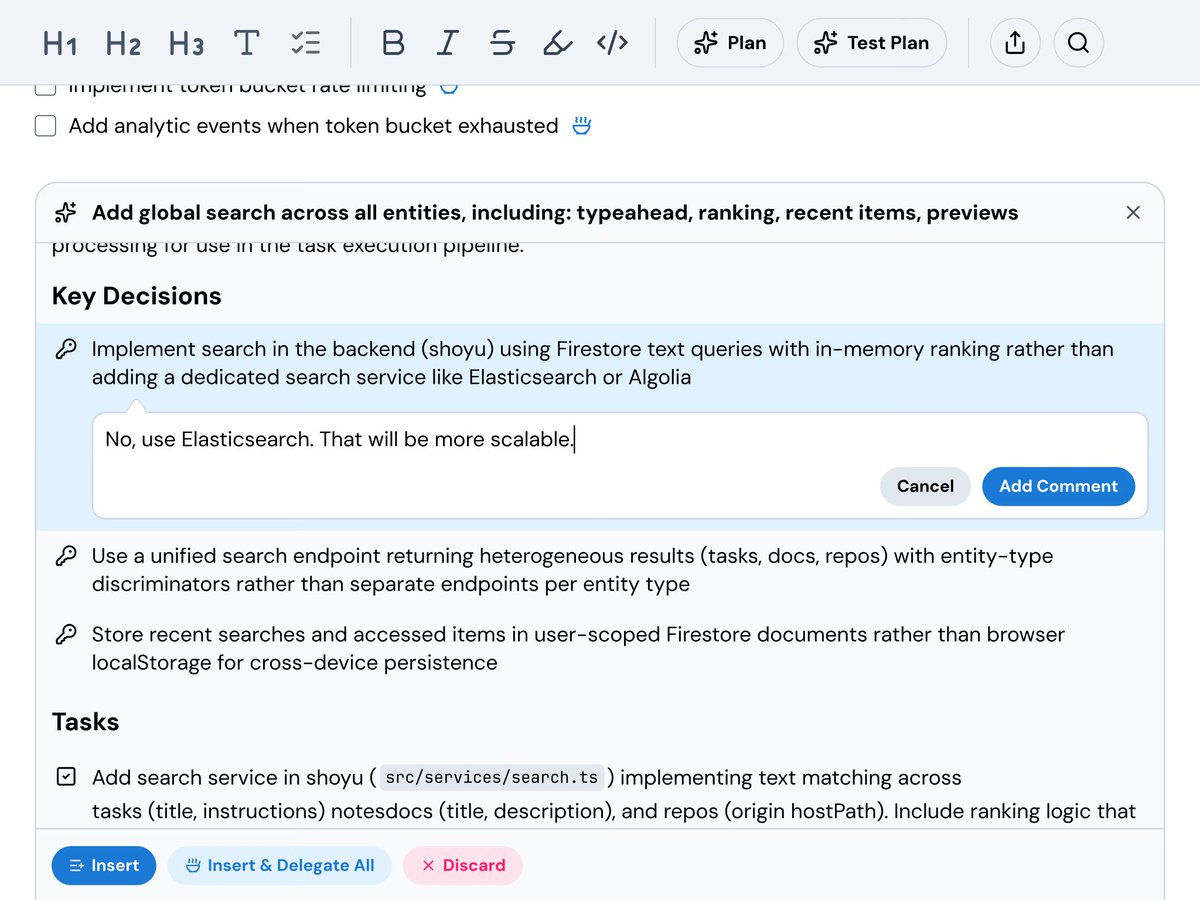The height and width of the screenshot is (900, 1200).
Task: Apply Heading 2 format
Action: coord(122,43)
